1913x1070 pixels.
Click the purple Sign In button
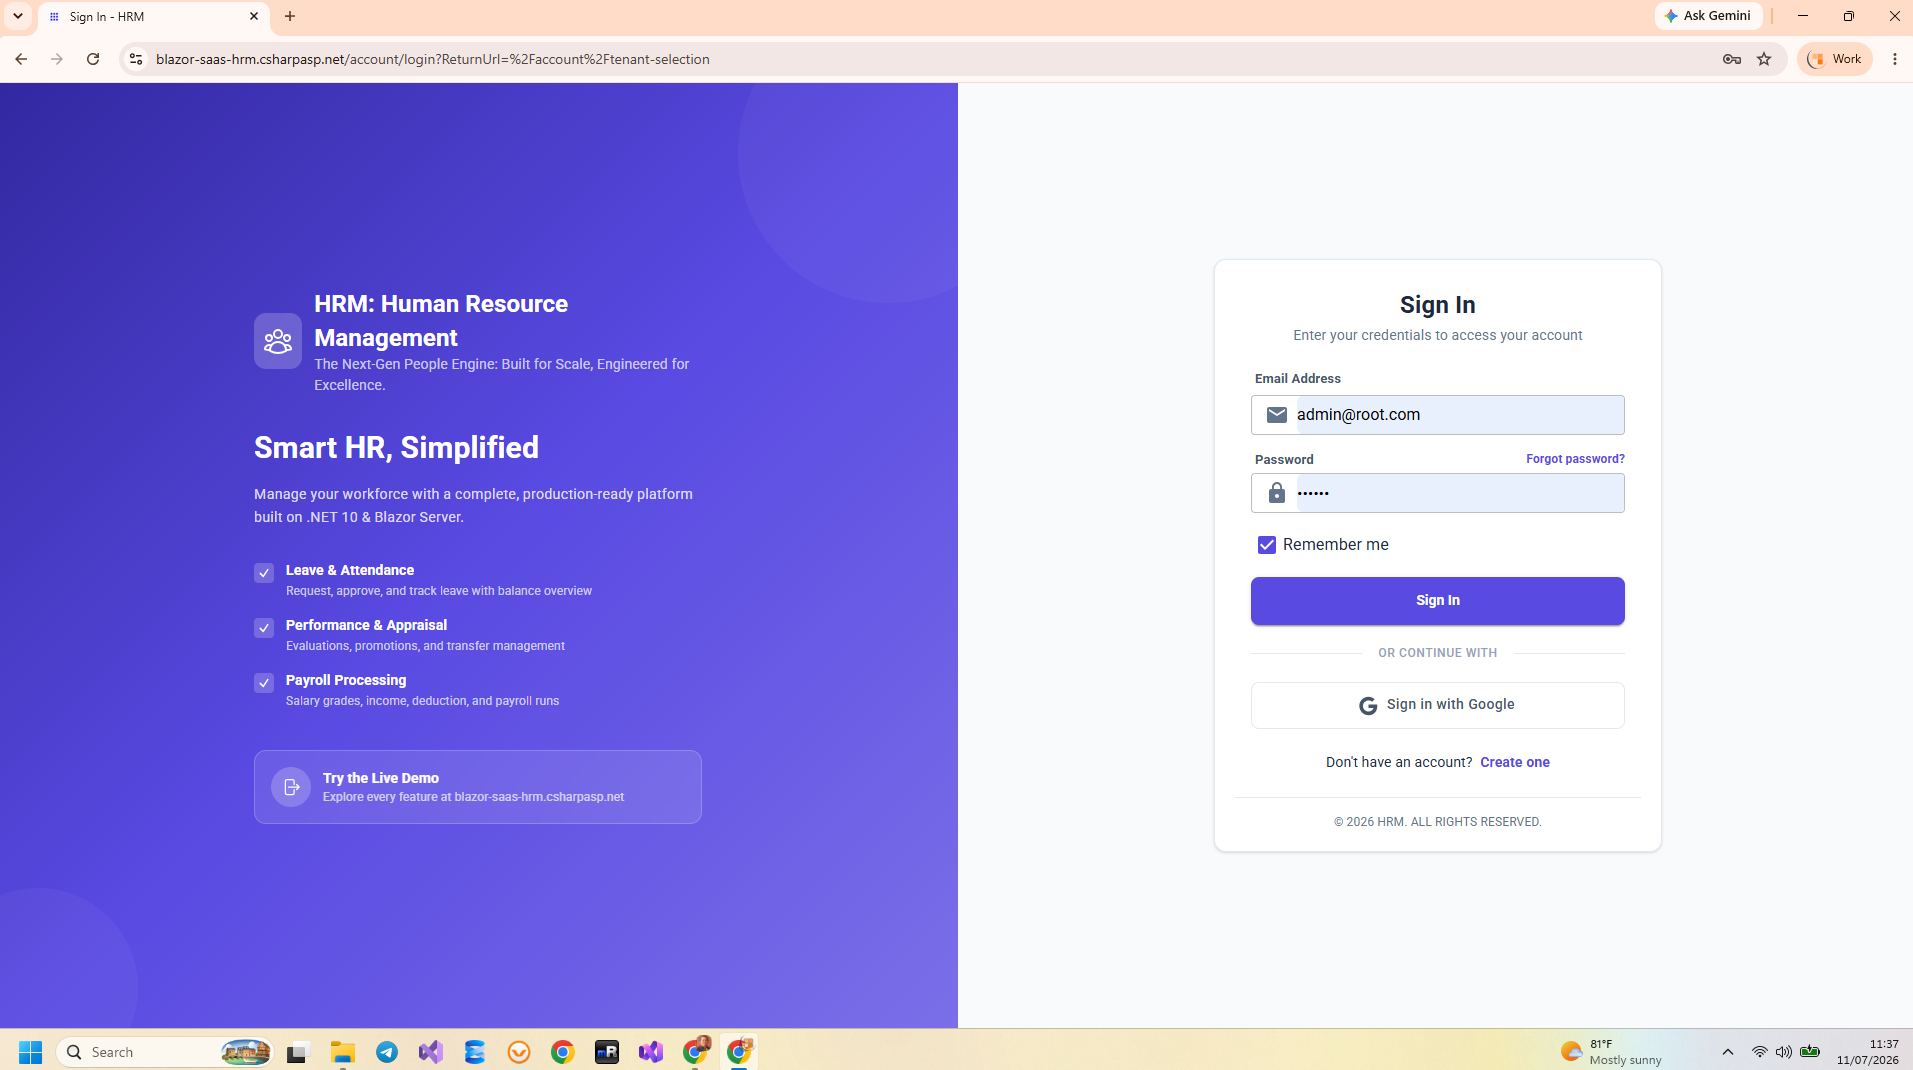1437,601
